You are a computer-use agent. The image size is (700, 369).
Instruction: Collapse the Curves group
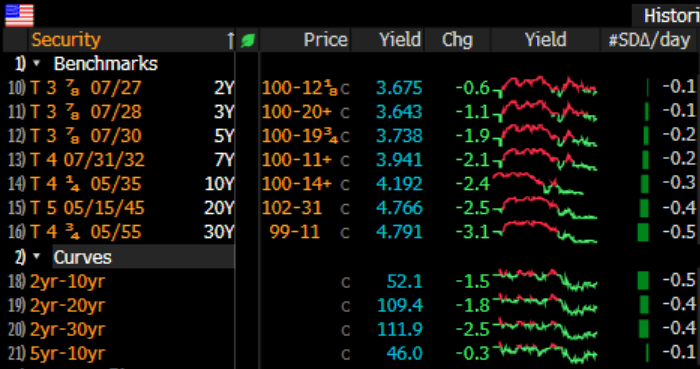point(37,257)
